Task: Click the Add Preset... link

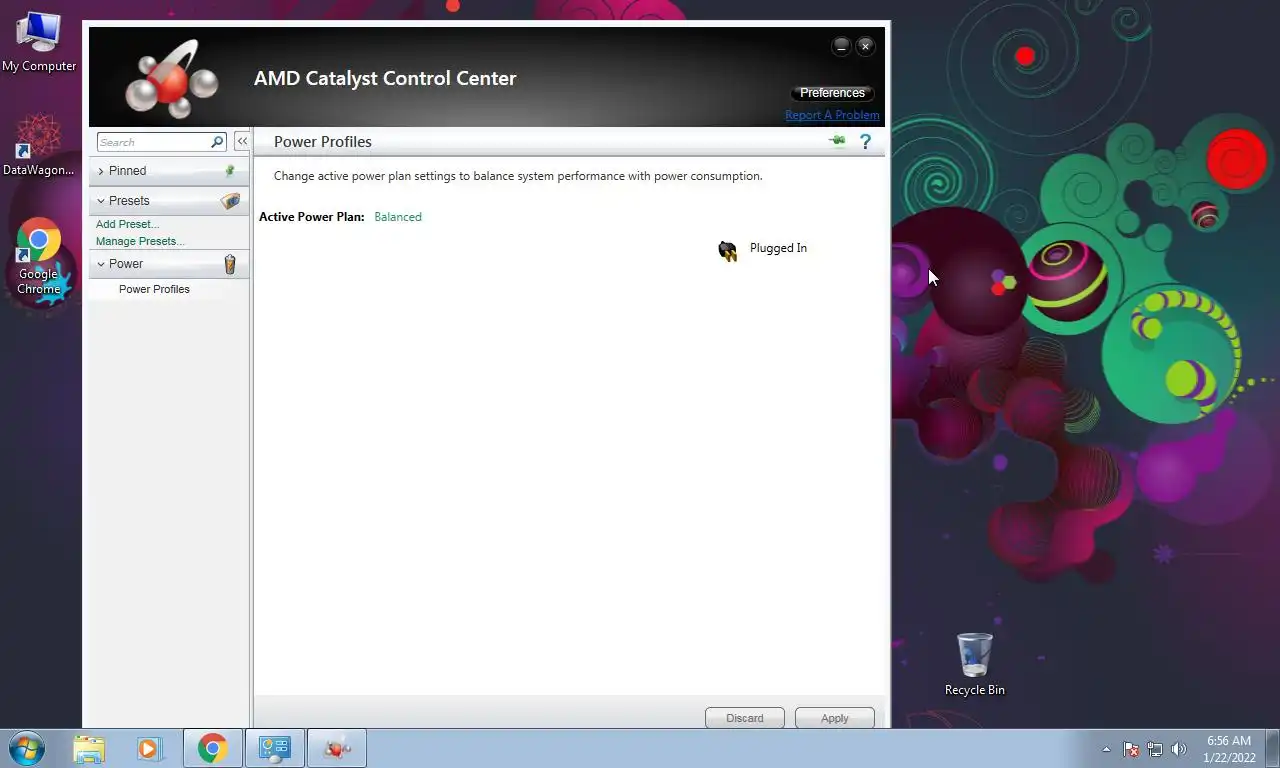Action: click(127, 224)
